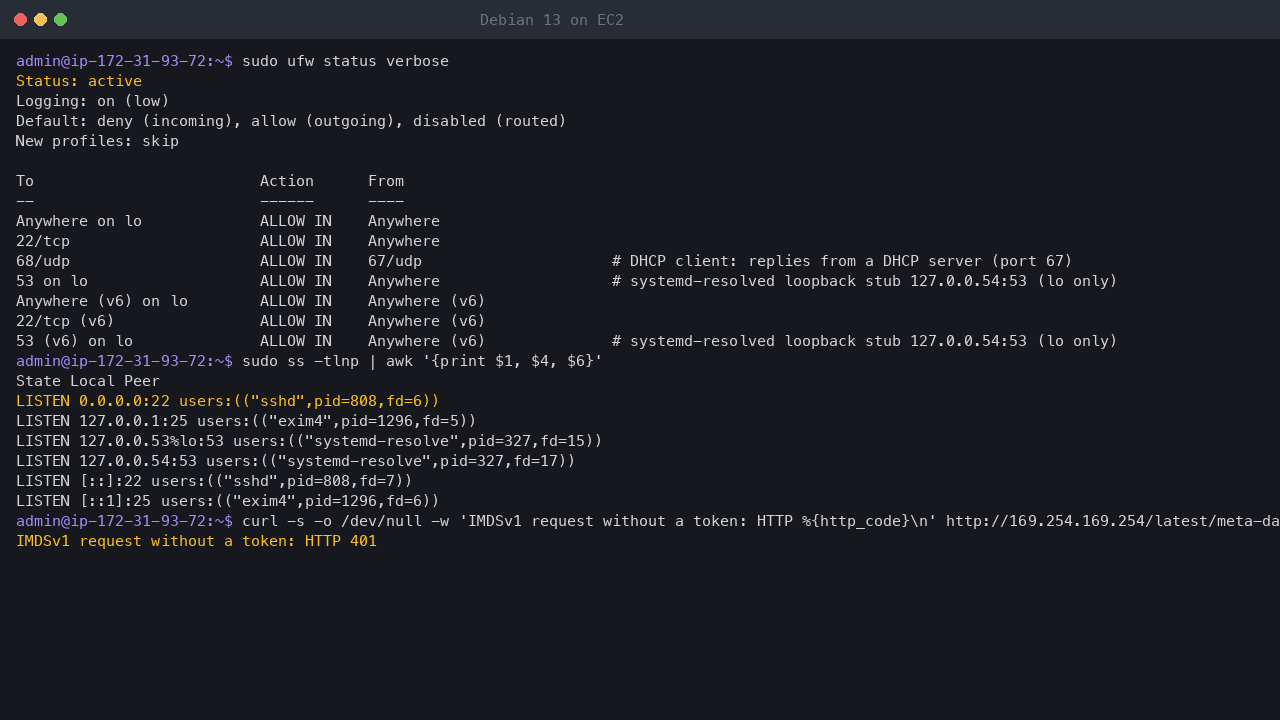Click the 'HTTP 401' result line
This screenshot has width=1280, height=720.
[x=196, y=541]
